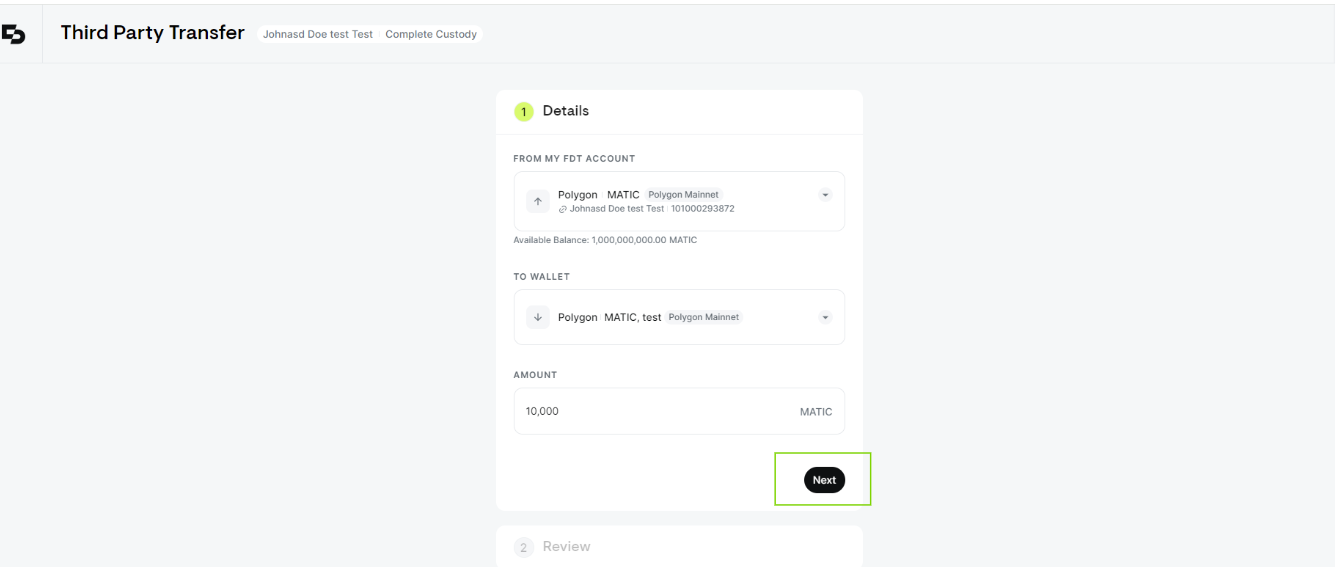Click the step 2 grey circle indicator
This screenshot has width=1335, height=567.
525,547
